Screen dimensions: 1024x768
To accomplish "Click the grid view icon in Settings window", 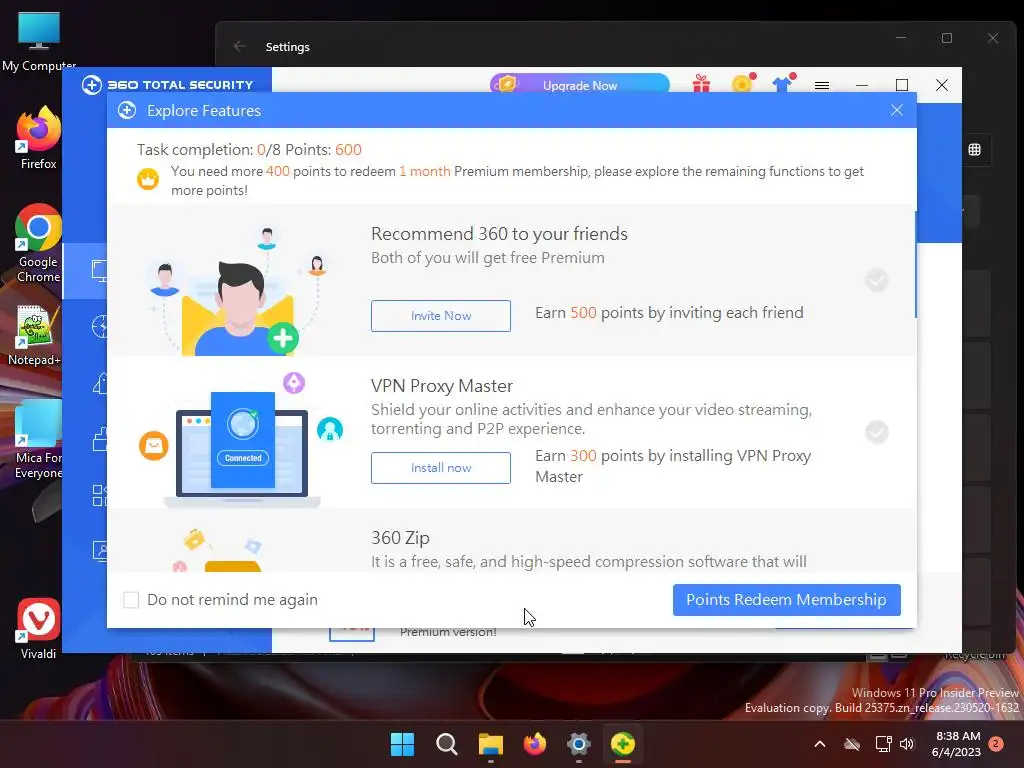I will coord(974,150).
